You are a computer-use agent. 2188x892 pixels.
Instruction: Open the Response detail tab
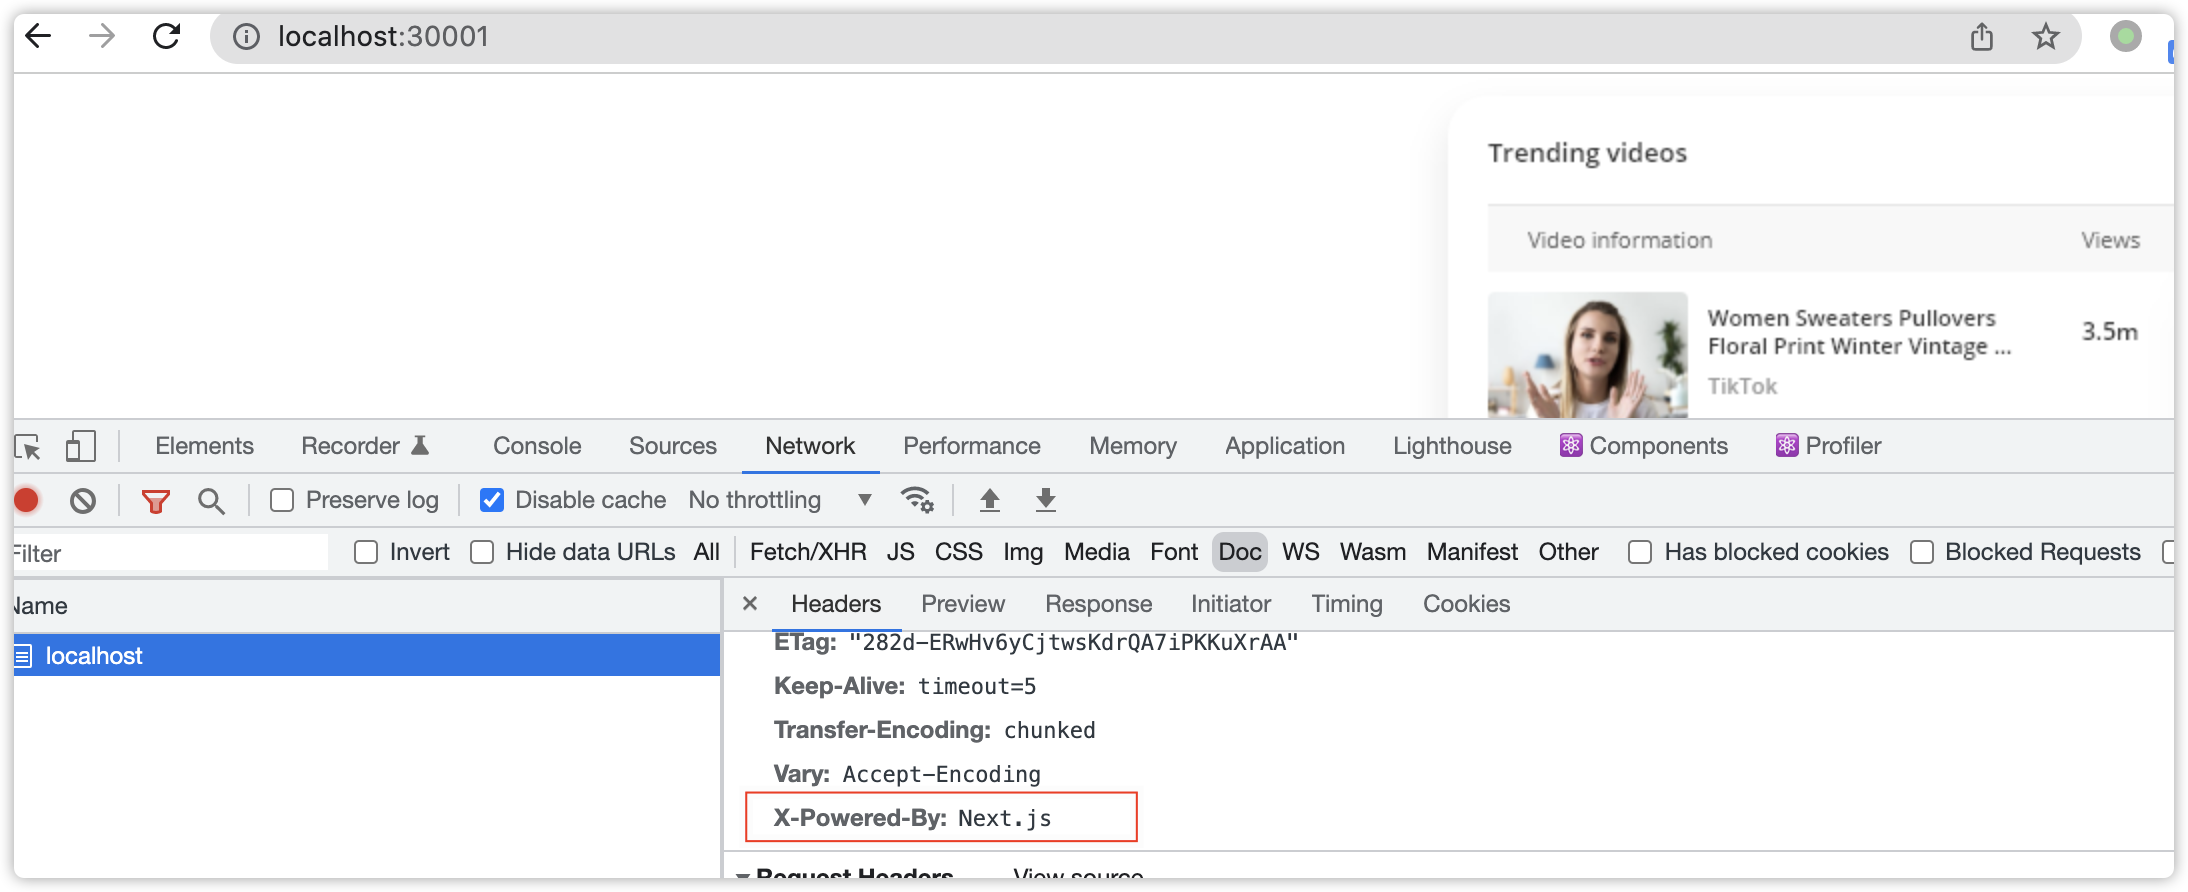pos(1098,604)
